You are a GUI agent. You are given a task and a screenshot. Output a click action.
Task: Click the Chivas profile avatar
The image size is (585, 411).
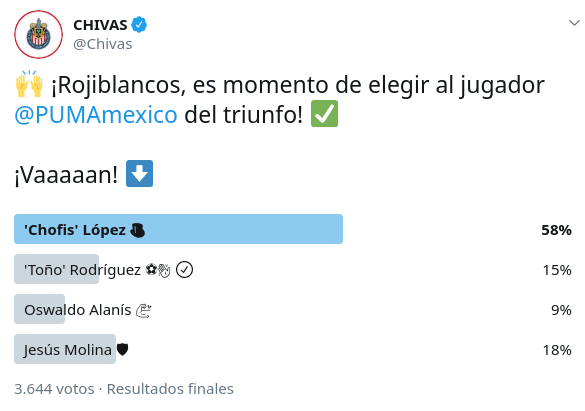point(38,34)
